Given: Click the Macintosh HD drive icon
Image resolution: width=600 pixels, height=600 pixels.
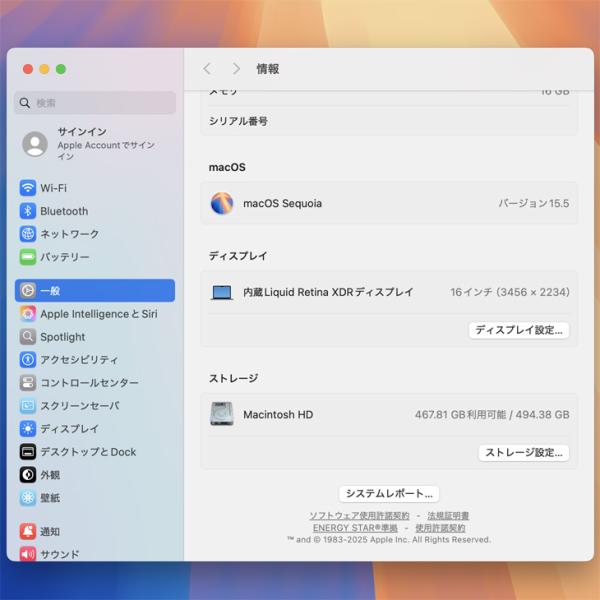Looking at the screenshot, I should point(222,414).
